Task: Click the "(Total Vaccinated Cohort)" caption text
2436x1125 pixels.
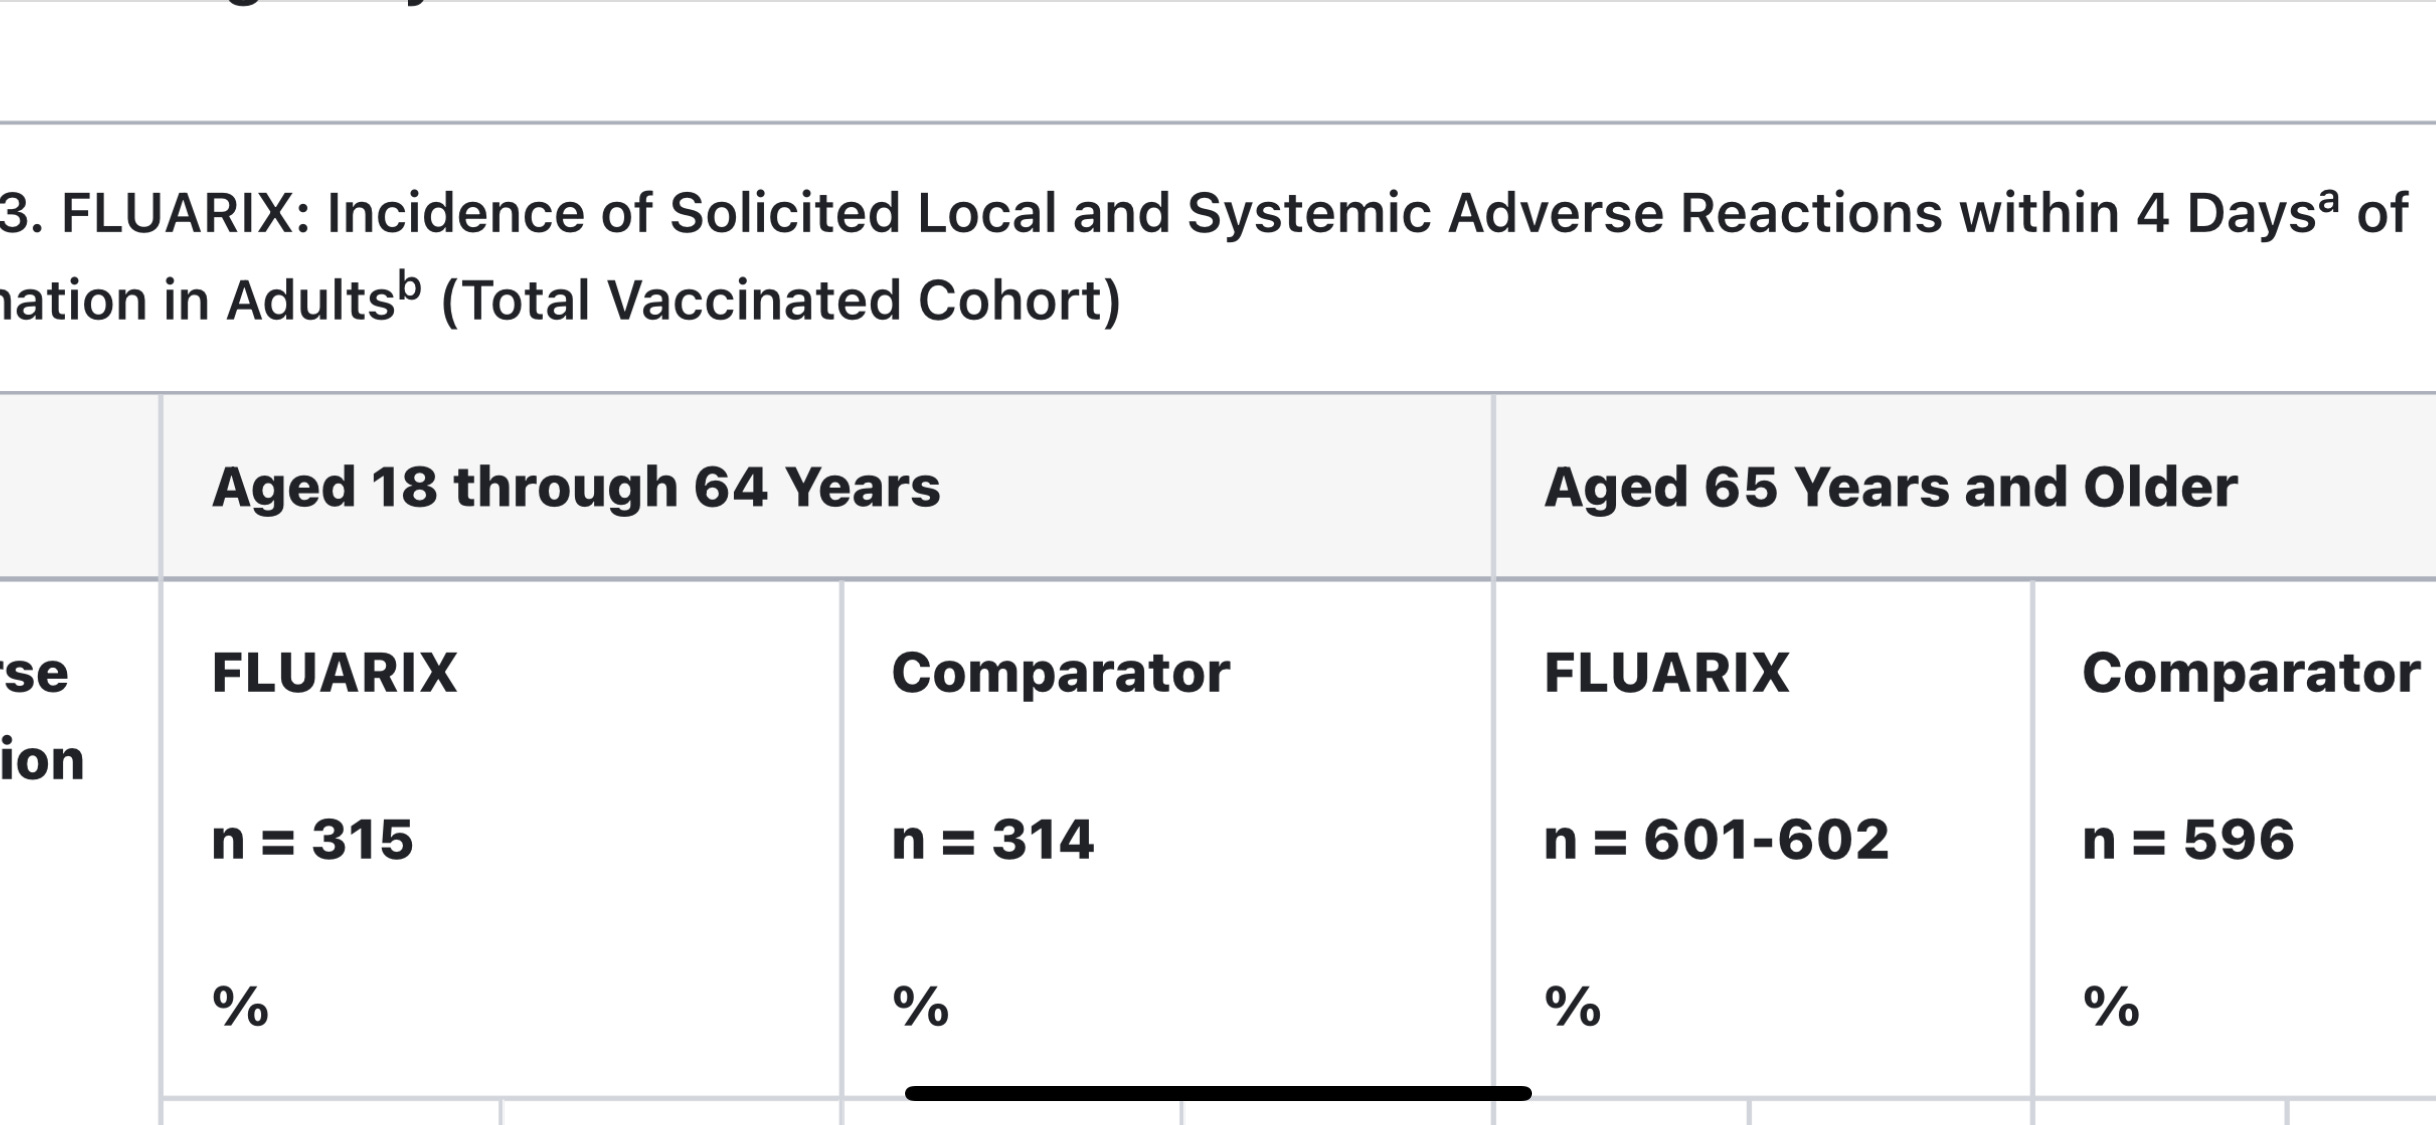Action: [781, 301]
